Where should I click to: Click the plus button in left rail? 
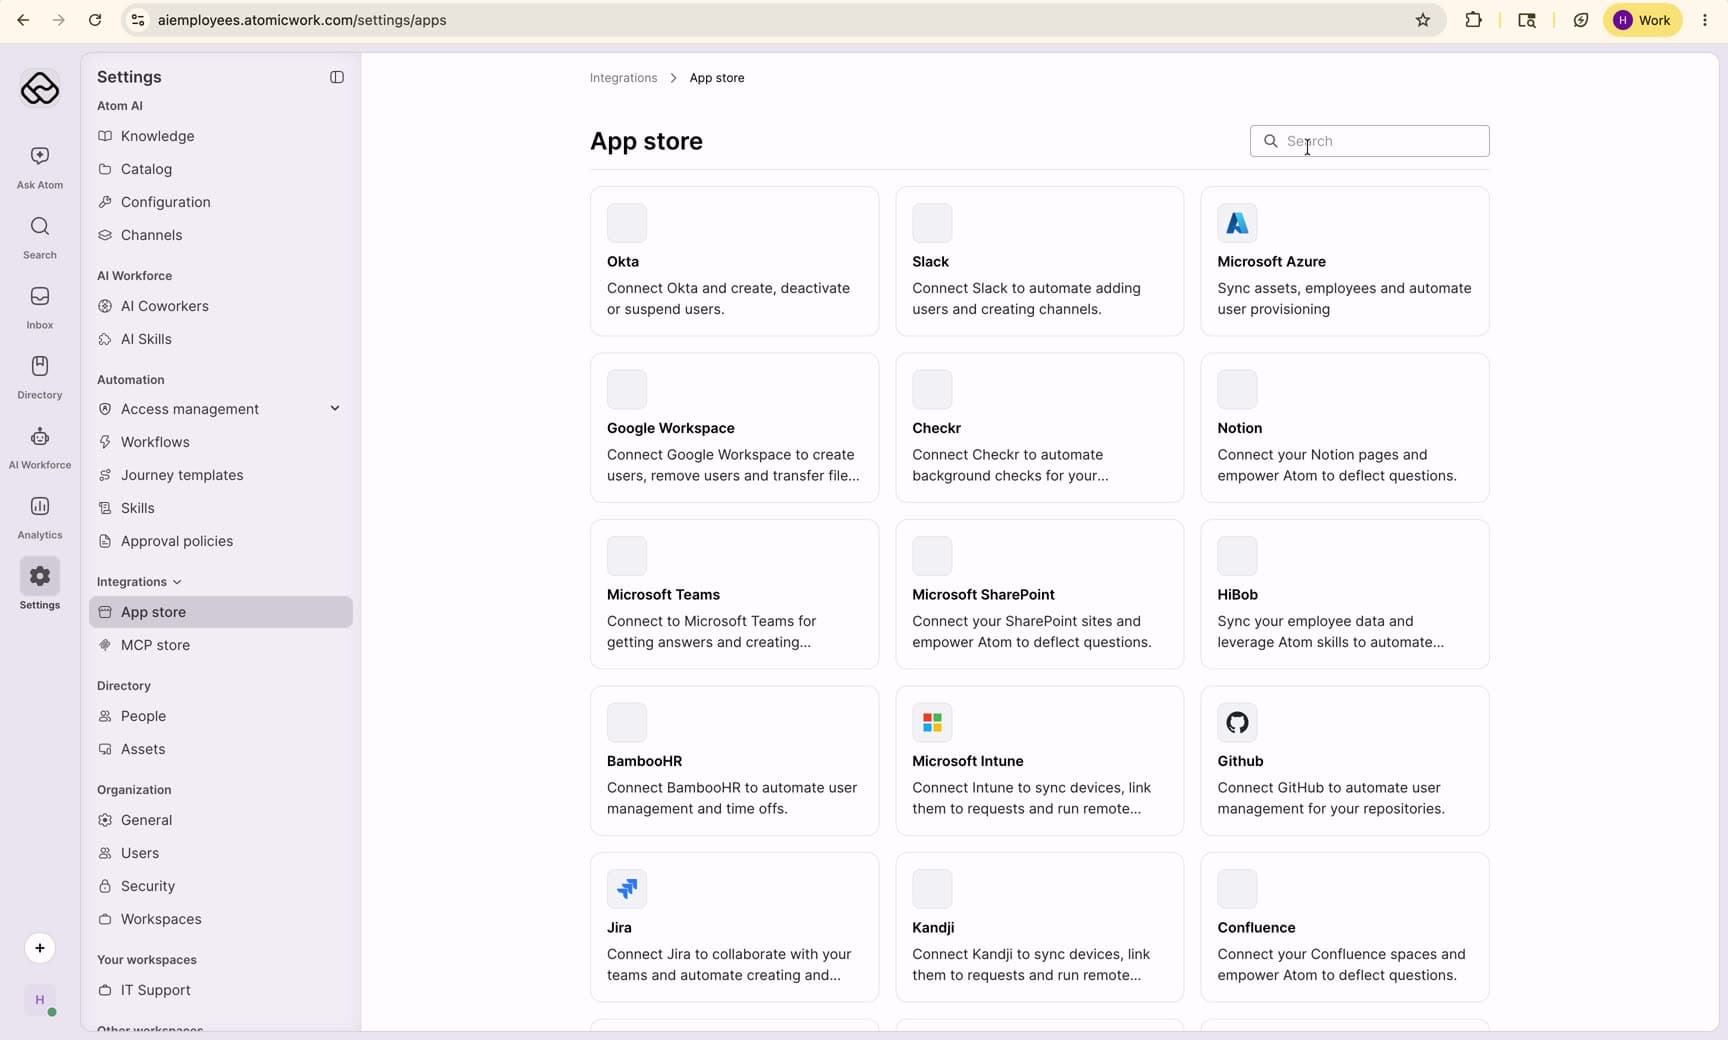[40, 948]
